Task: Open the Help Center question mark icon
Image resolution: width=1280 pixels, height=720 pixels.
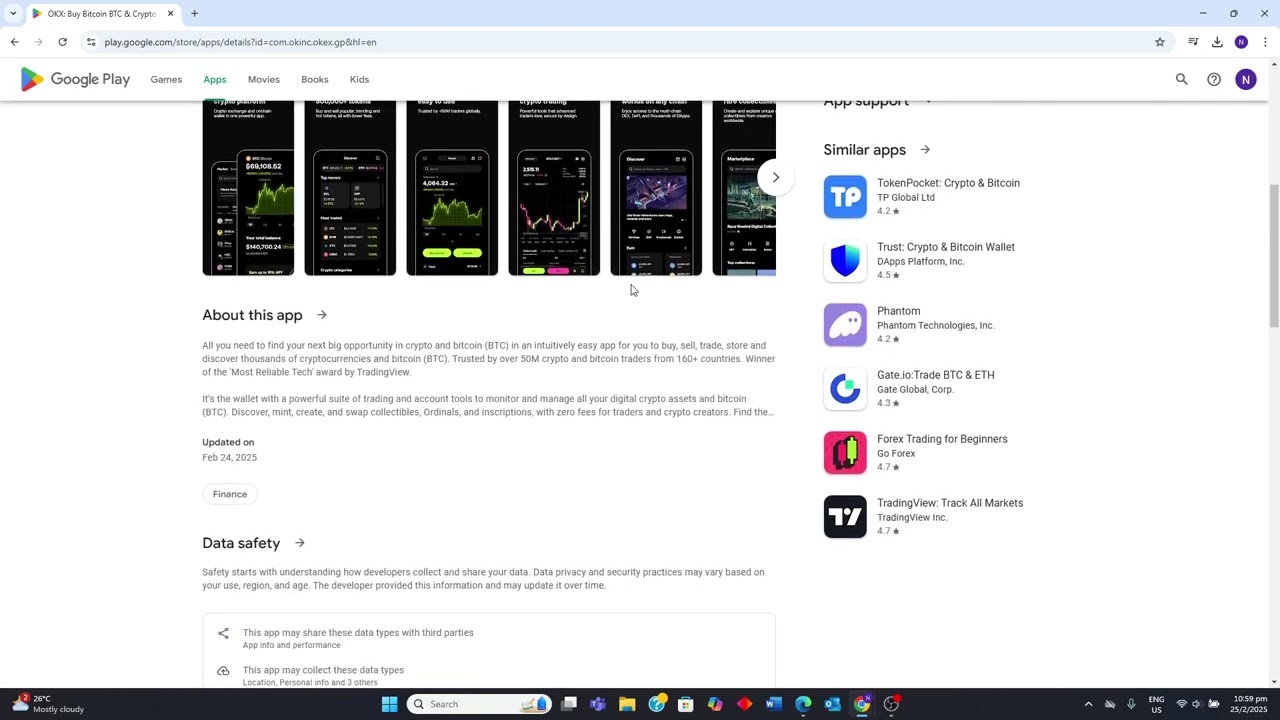Action: coord(1213,79)
